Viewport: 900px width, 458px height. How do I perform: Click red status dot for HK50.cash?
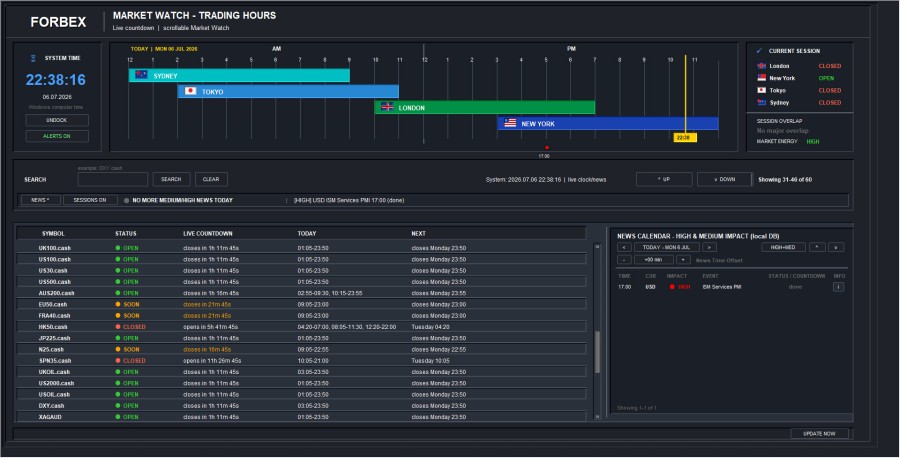(118, 327)
